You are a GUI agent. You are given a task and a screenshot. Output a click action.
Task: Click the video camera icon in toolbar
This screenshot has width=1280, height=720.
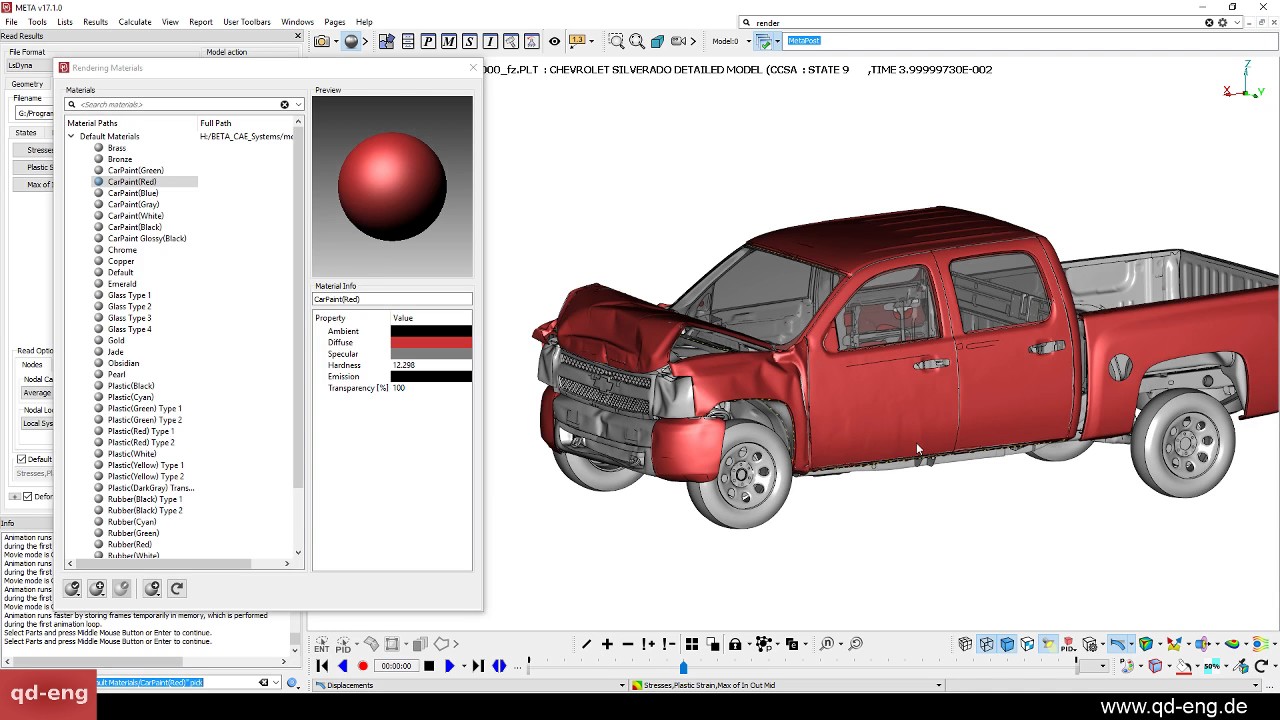point(679,41)
